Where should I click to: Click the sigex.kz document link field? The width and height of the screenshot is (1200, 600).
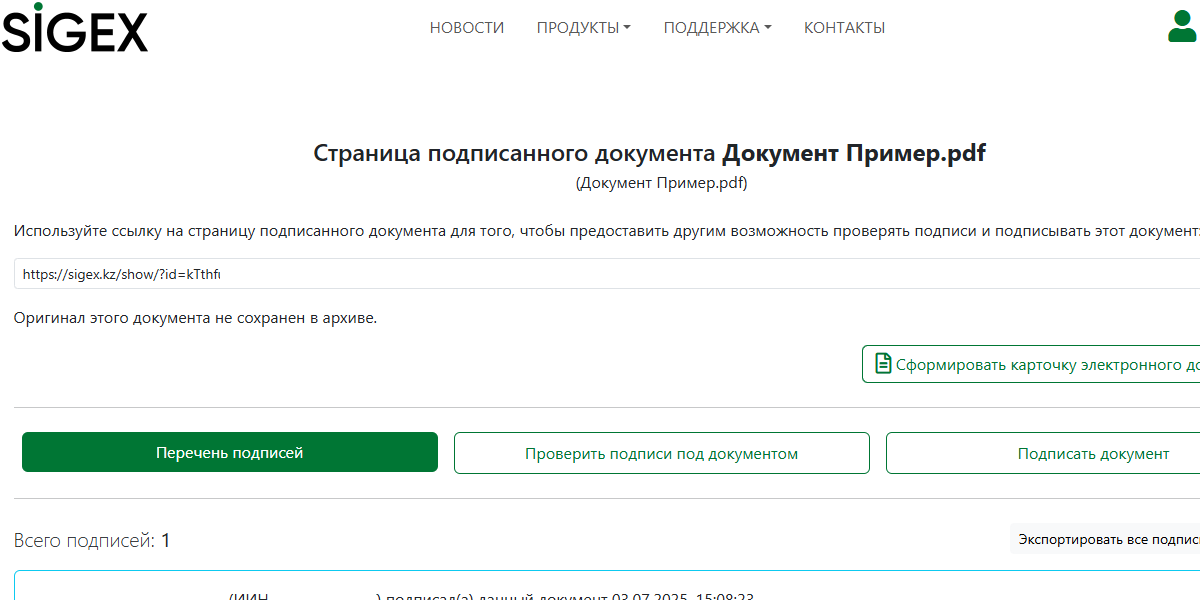click(600, 274)
